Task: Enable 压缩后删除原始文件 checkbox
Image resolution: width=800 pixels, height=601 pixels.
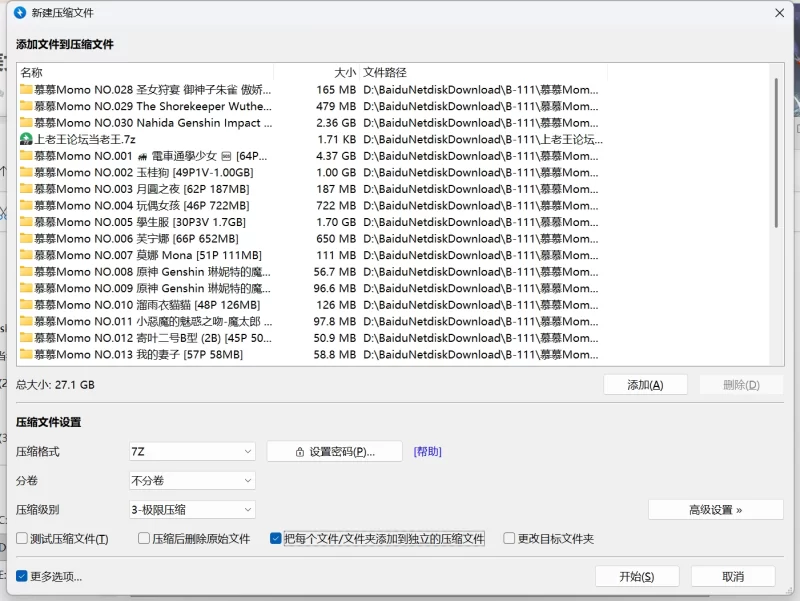Action: [x=142, y=539]
